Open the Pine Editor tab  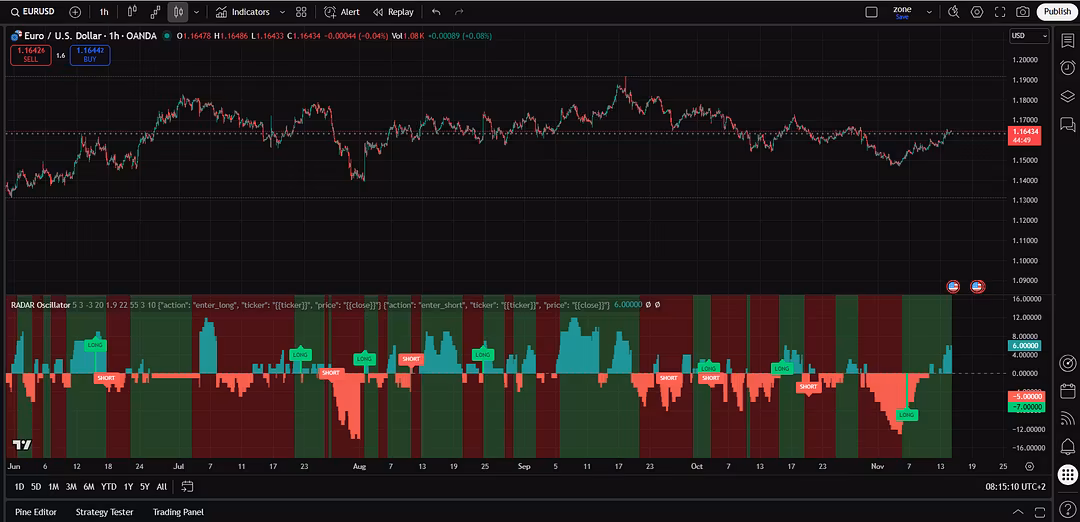click(x=36, y=512)
